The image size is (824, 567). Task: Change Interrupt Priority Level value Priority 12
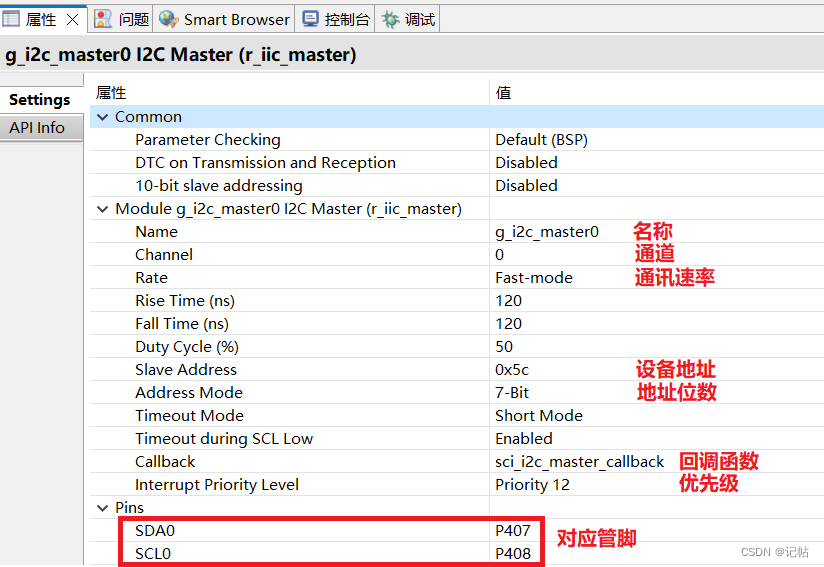pyautogui.click(x=532, y=484)
